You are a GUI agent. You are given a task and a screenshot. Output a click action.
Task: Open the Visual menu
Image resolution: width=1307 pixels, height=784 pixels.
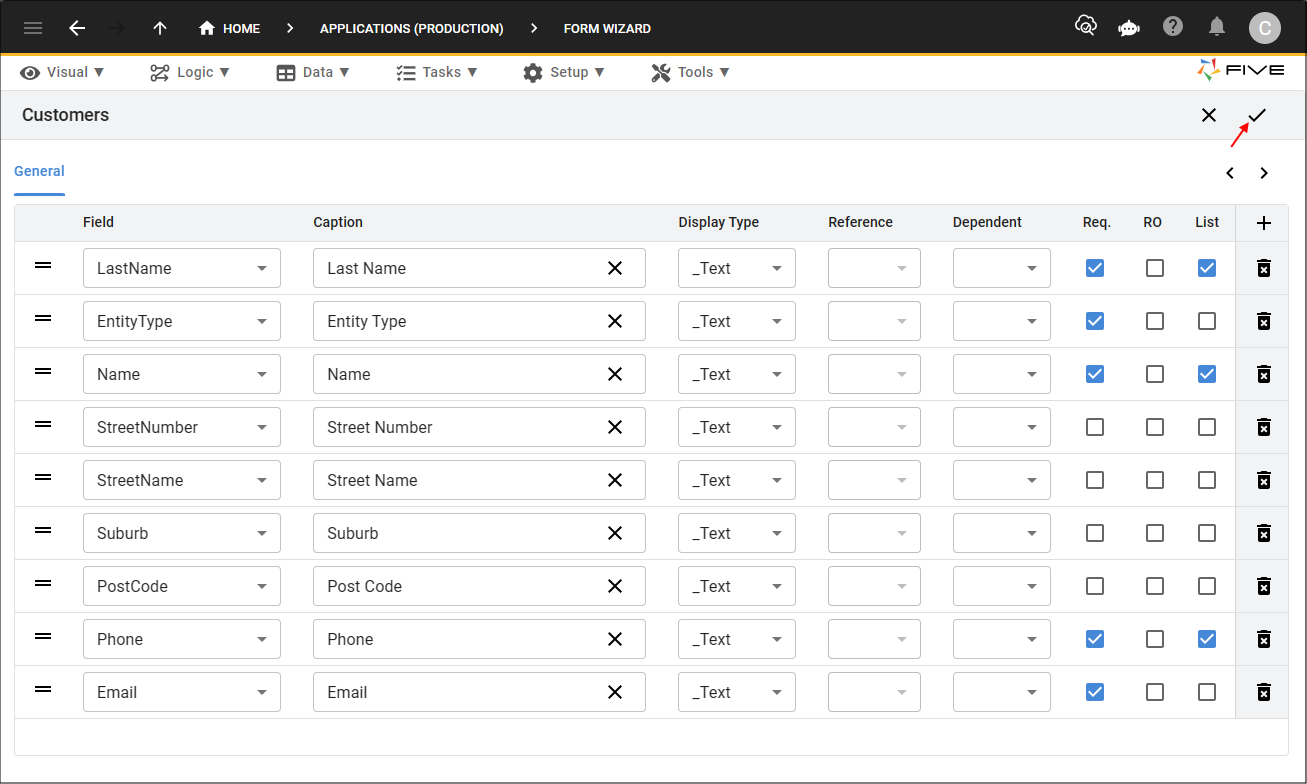coord(62,72)
